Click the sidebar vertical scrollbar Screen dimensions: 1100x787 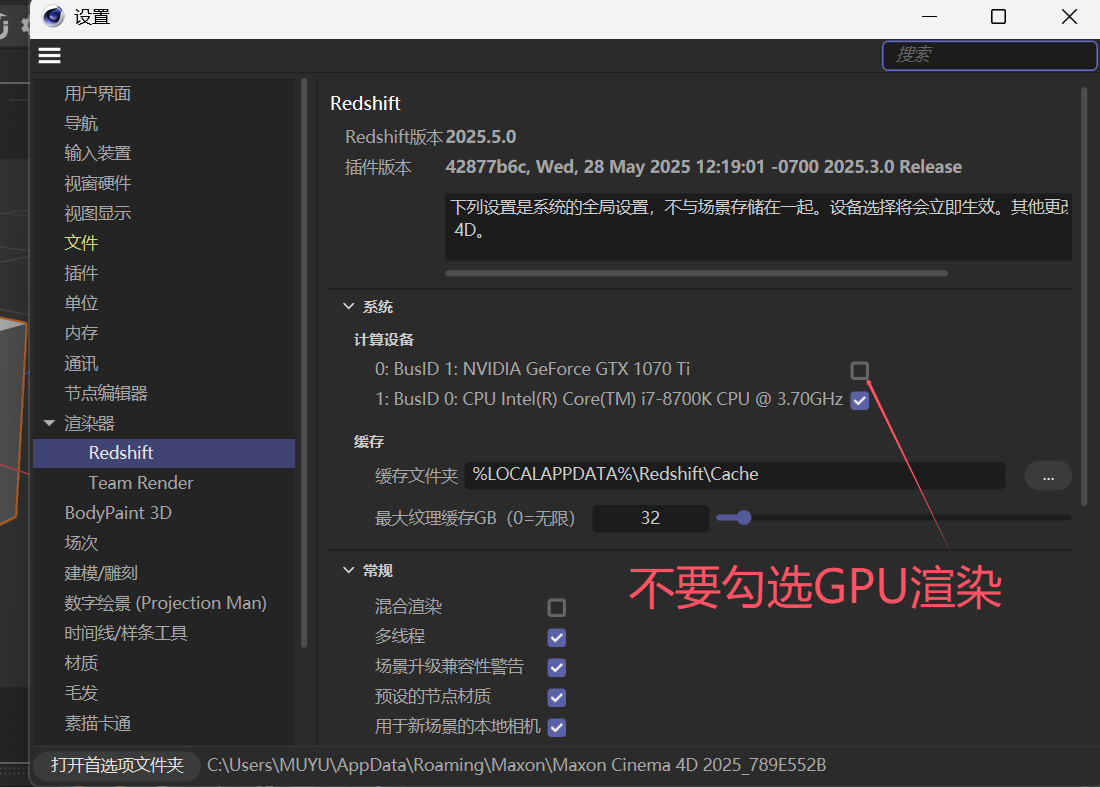point(304,363)
